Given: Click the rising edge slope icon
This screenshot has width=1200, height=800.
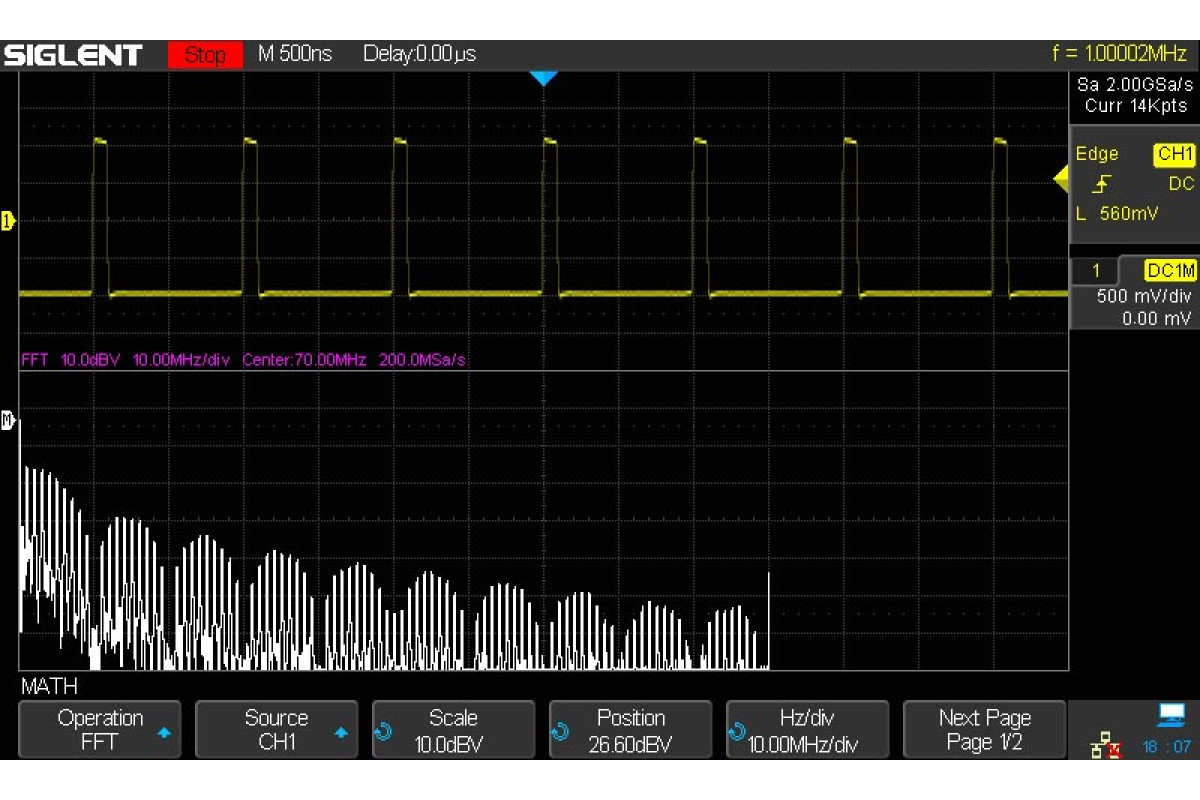Looking at the screenshot, I should (1102, 184).
